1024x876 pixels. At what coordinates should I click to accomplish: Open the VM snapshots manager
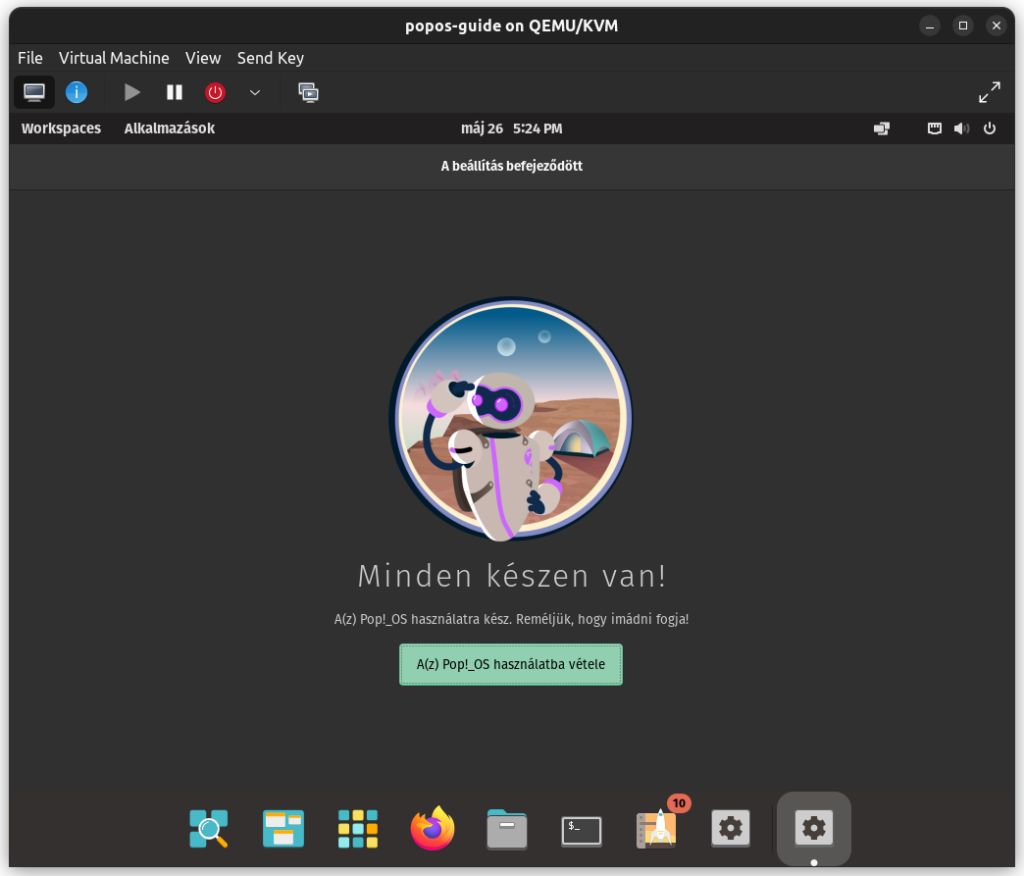pyautogui.click(x=308, y=92)
